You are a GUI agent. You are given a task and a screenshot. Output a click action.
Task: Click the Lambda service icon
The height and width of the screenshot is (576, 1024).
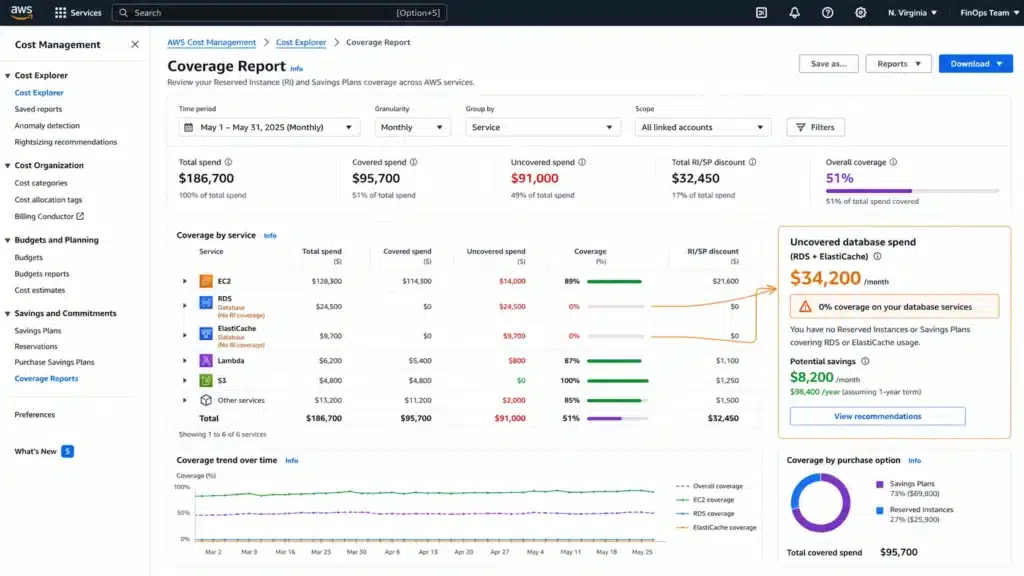(x=206, y=360)
